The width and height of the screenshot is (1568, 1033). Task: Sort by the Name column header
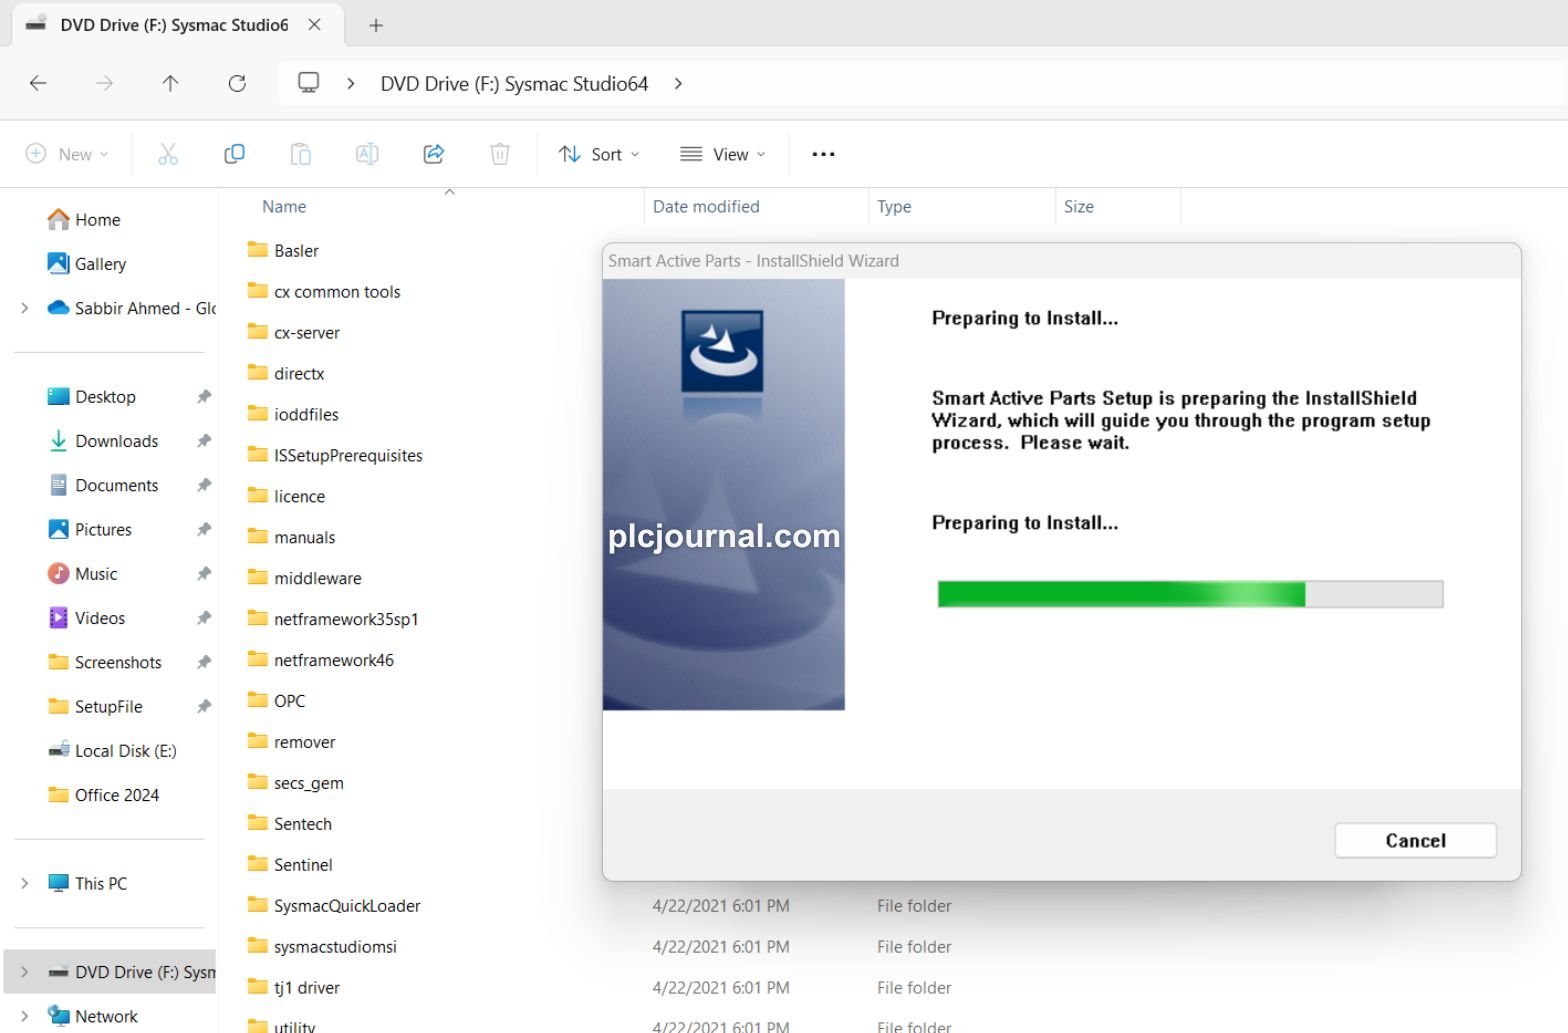pos(284,206)
